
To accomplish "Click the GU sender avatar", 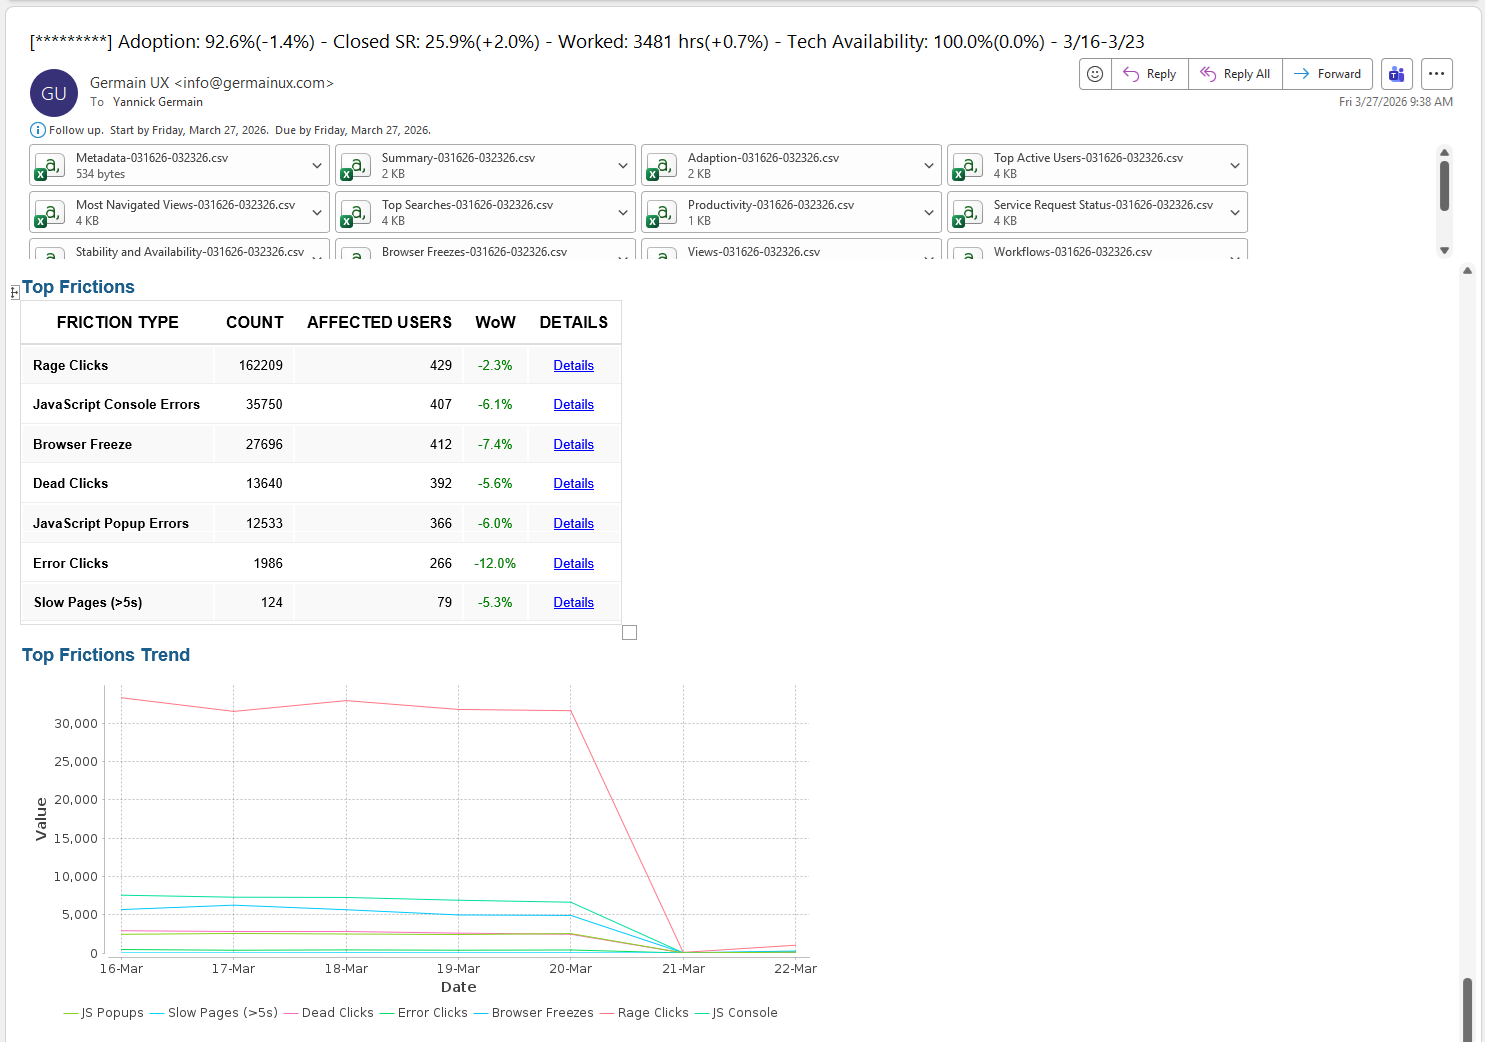I will (54, 93).
